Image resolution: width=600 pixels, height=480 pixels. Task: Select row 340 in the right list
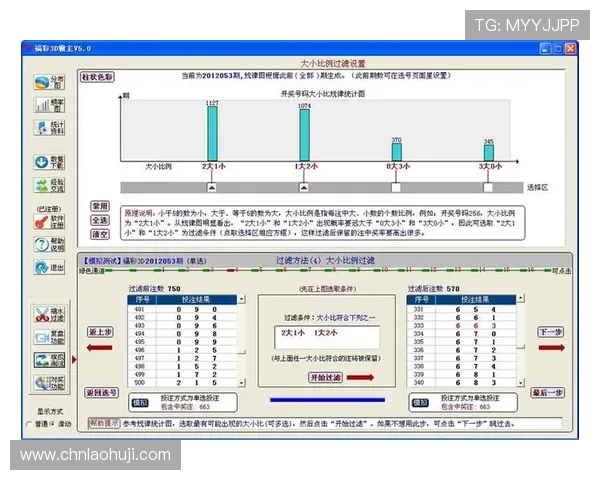(461, 382)
